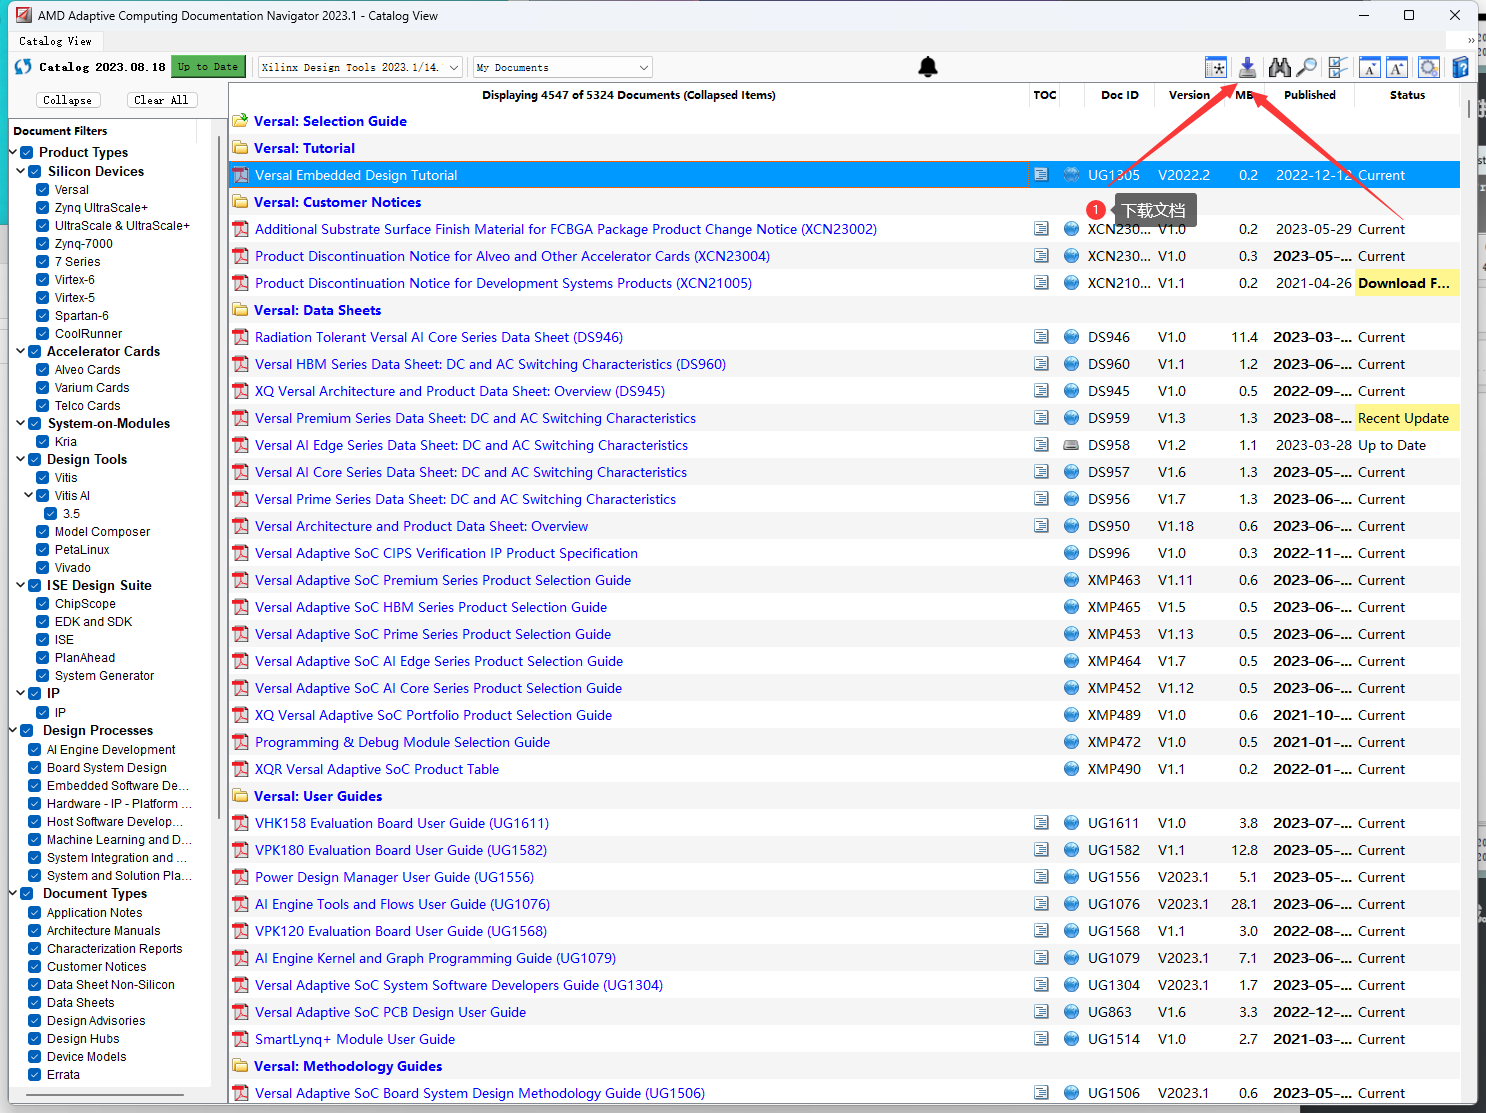
Task: Open the My Documents dropdown
Action: click(563, 67)
